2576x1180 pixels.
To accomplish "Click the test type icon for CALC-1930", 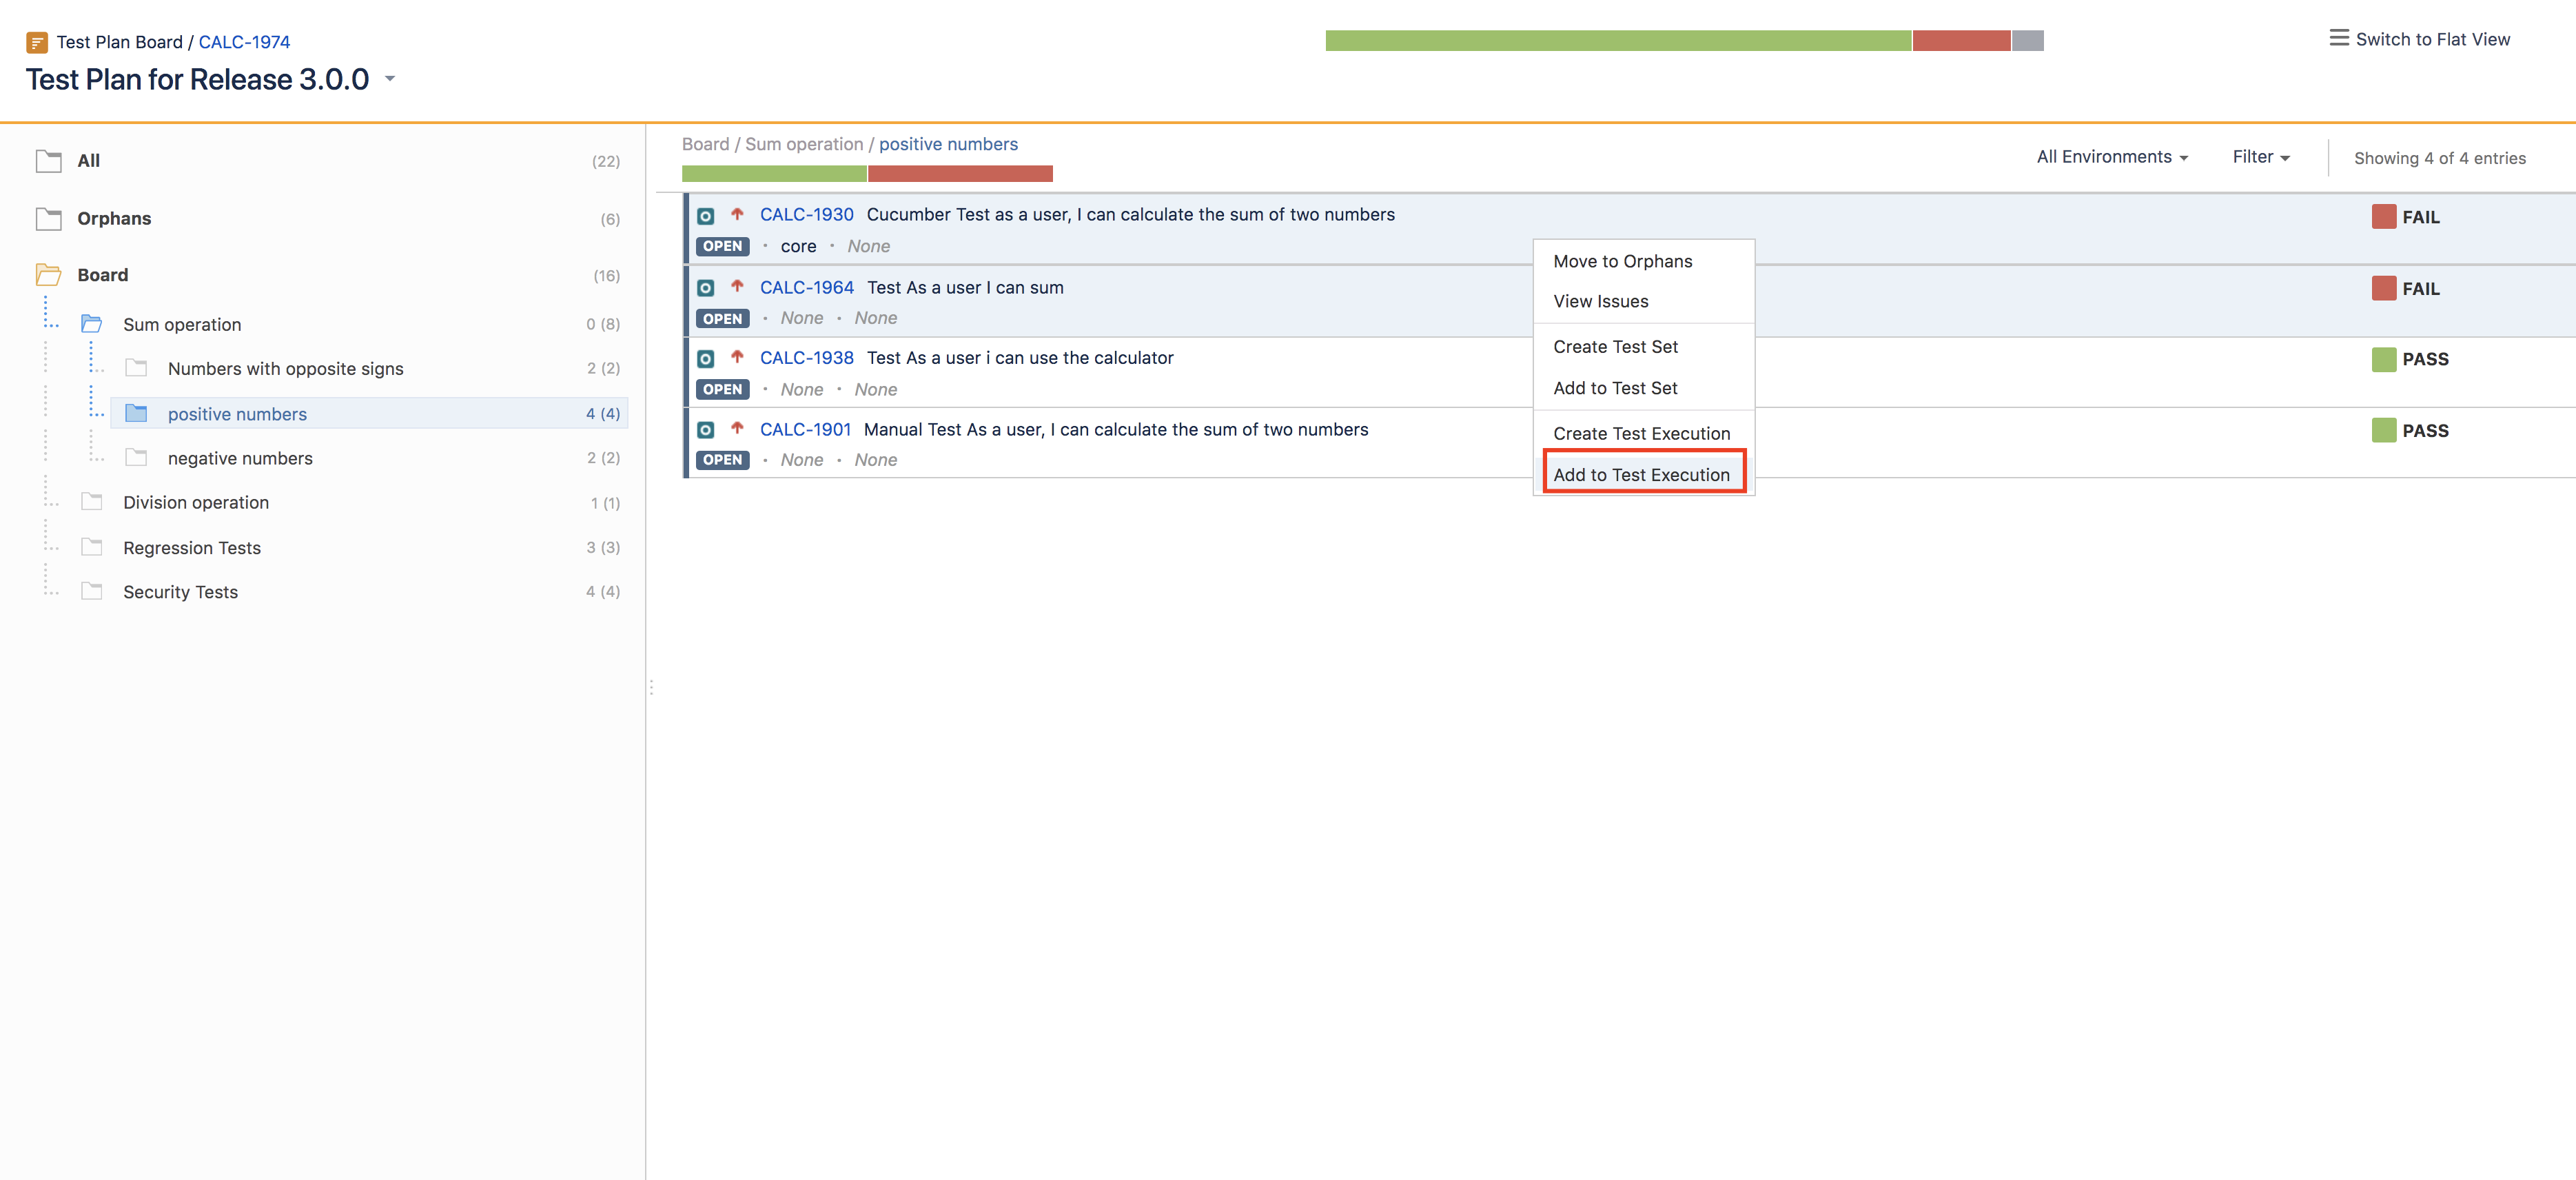I will 705,215.
